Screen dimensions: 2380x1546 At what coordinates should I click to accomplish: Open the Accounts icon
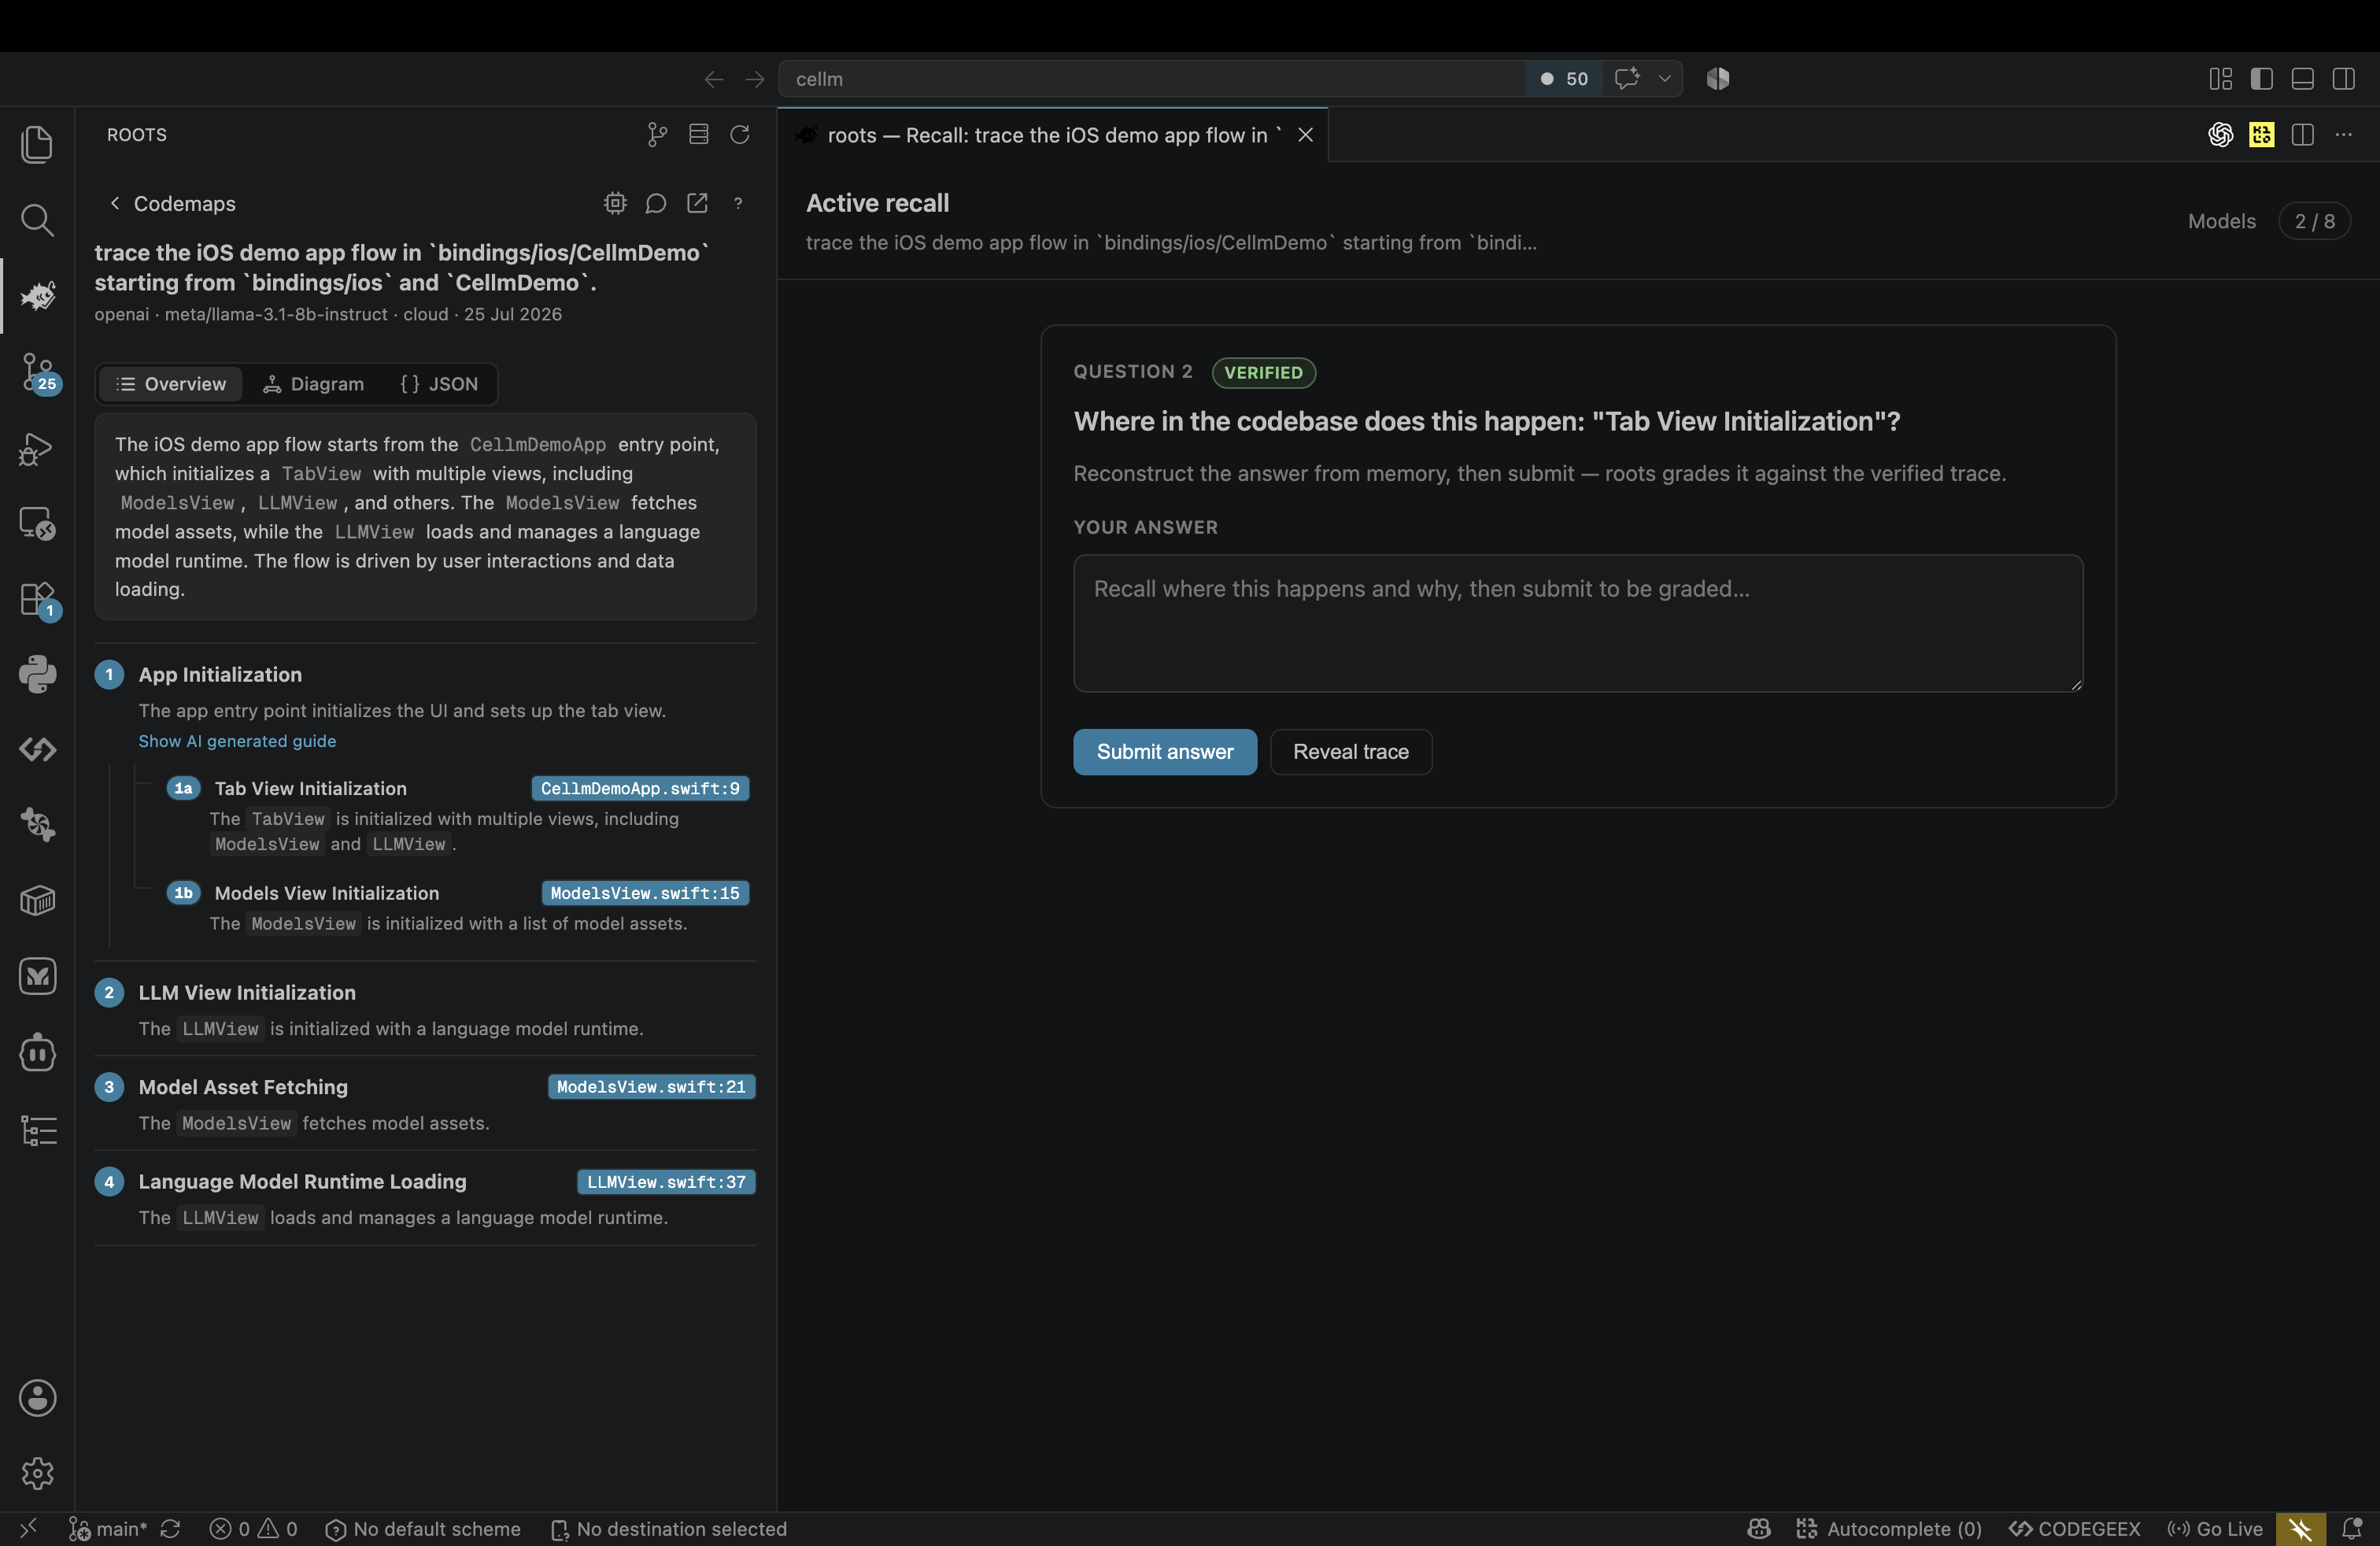[37, 1397]
